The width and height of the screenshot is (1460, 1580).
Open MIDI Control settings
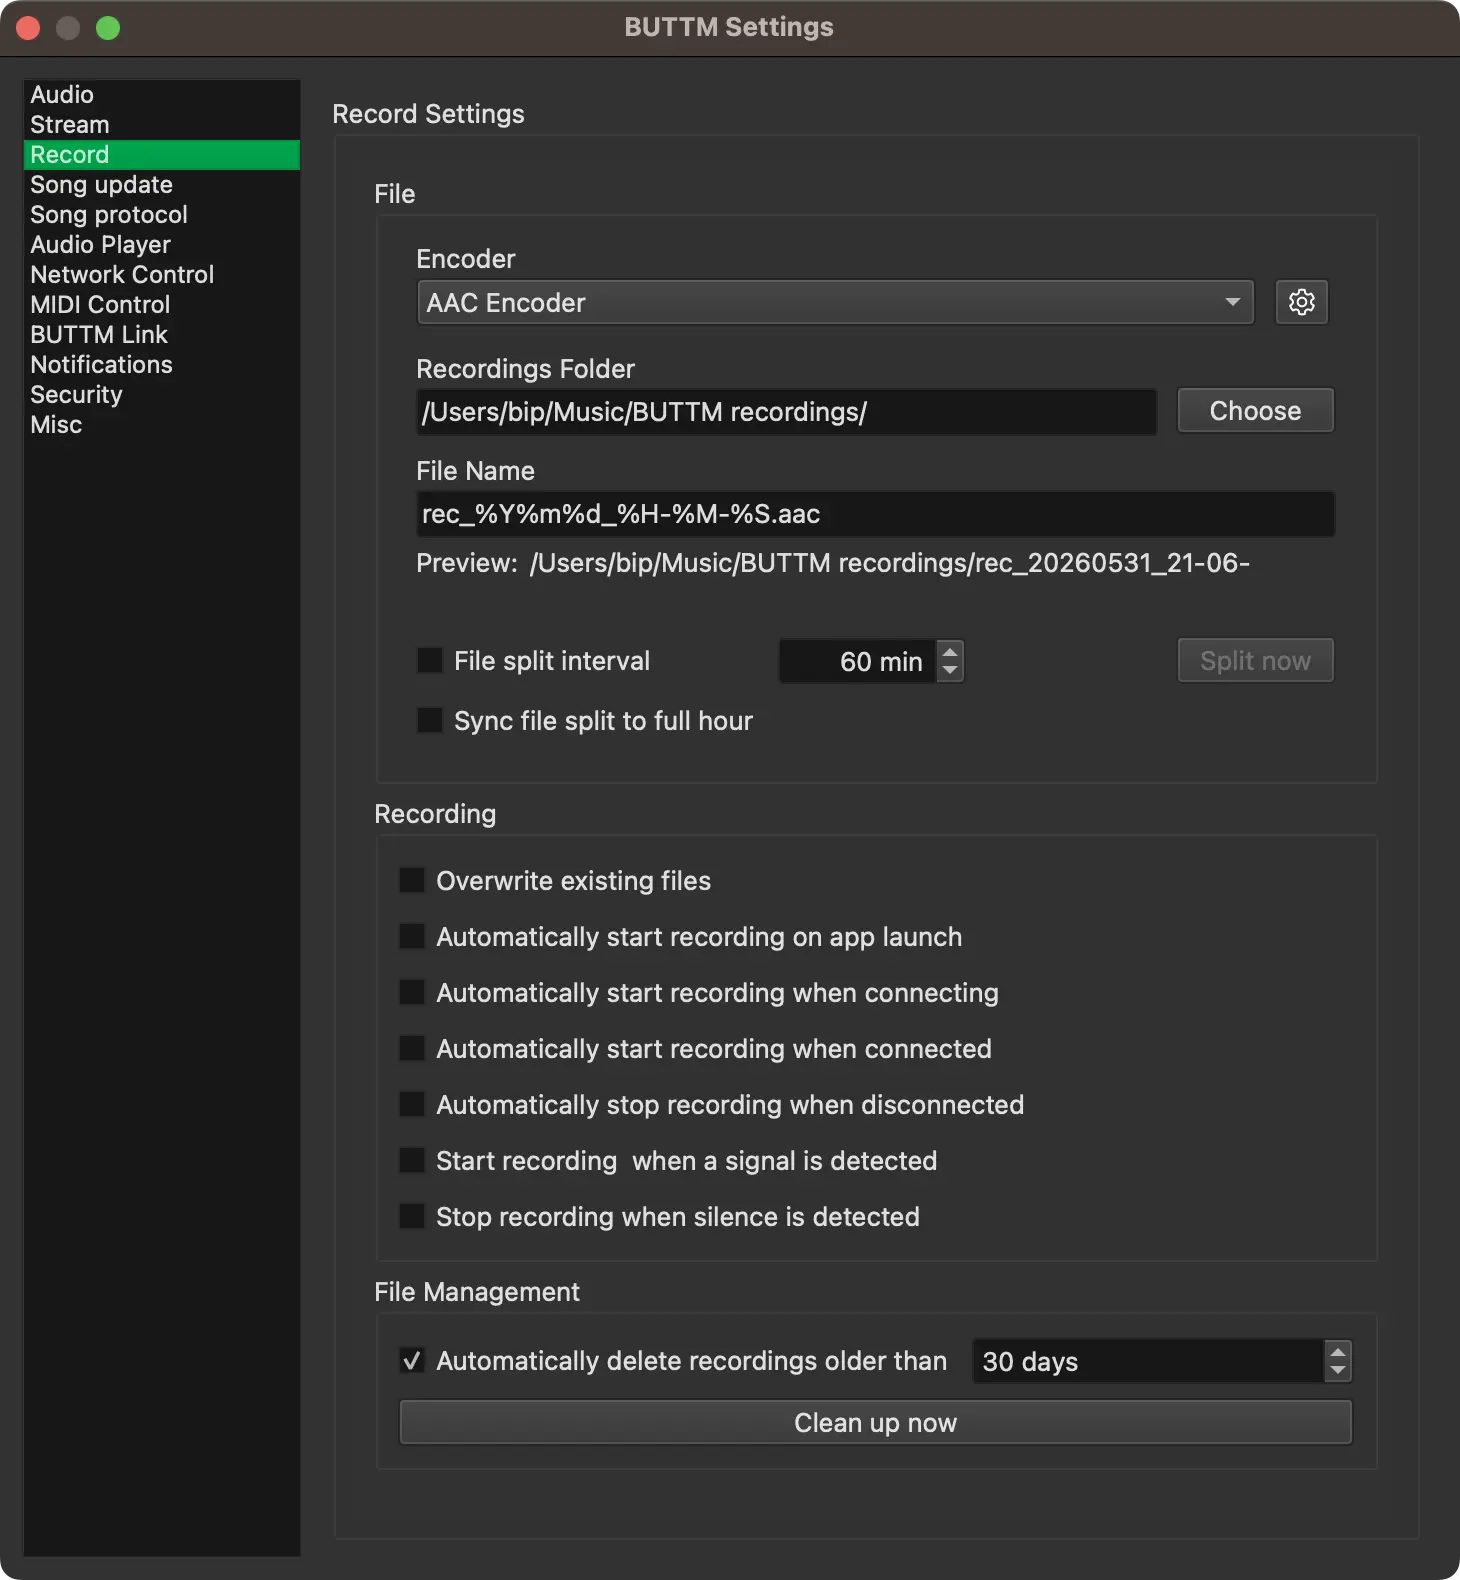(162, 305)
